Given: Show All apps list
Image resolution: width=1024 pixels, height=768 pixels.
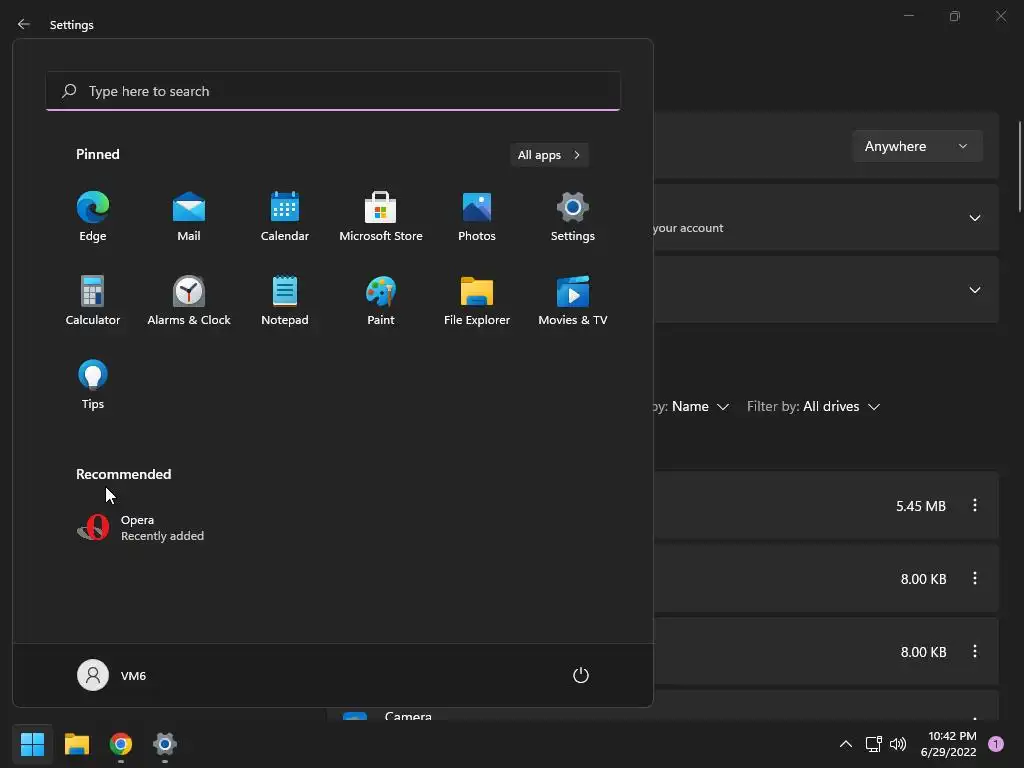Looking at the screenshot, I should [x=549, y=155].
